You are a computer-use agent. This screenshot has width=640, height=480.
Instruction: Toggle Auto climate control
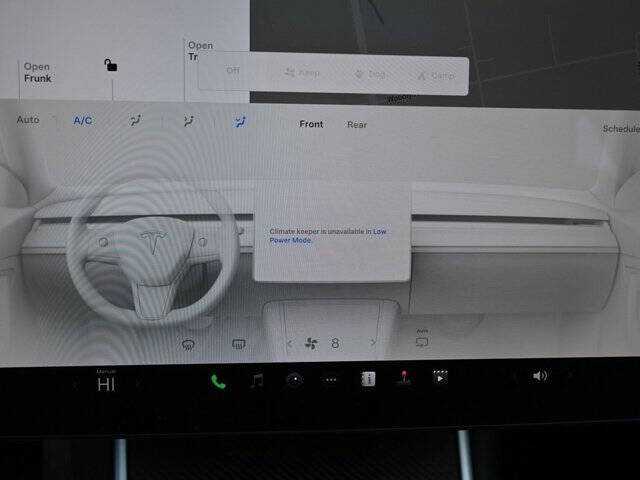pyautogui.click(x=28, y=120)
